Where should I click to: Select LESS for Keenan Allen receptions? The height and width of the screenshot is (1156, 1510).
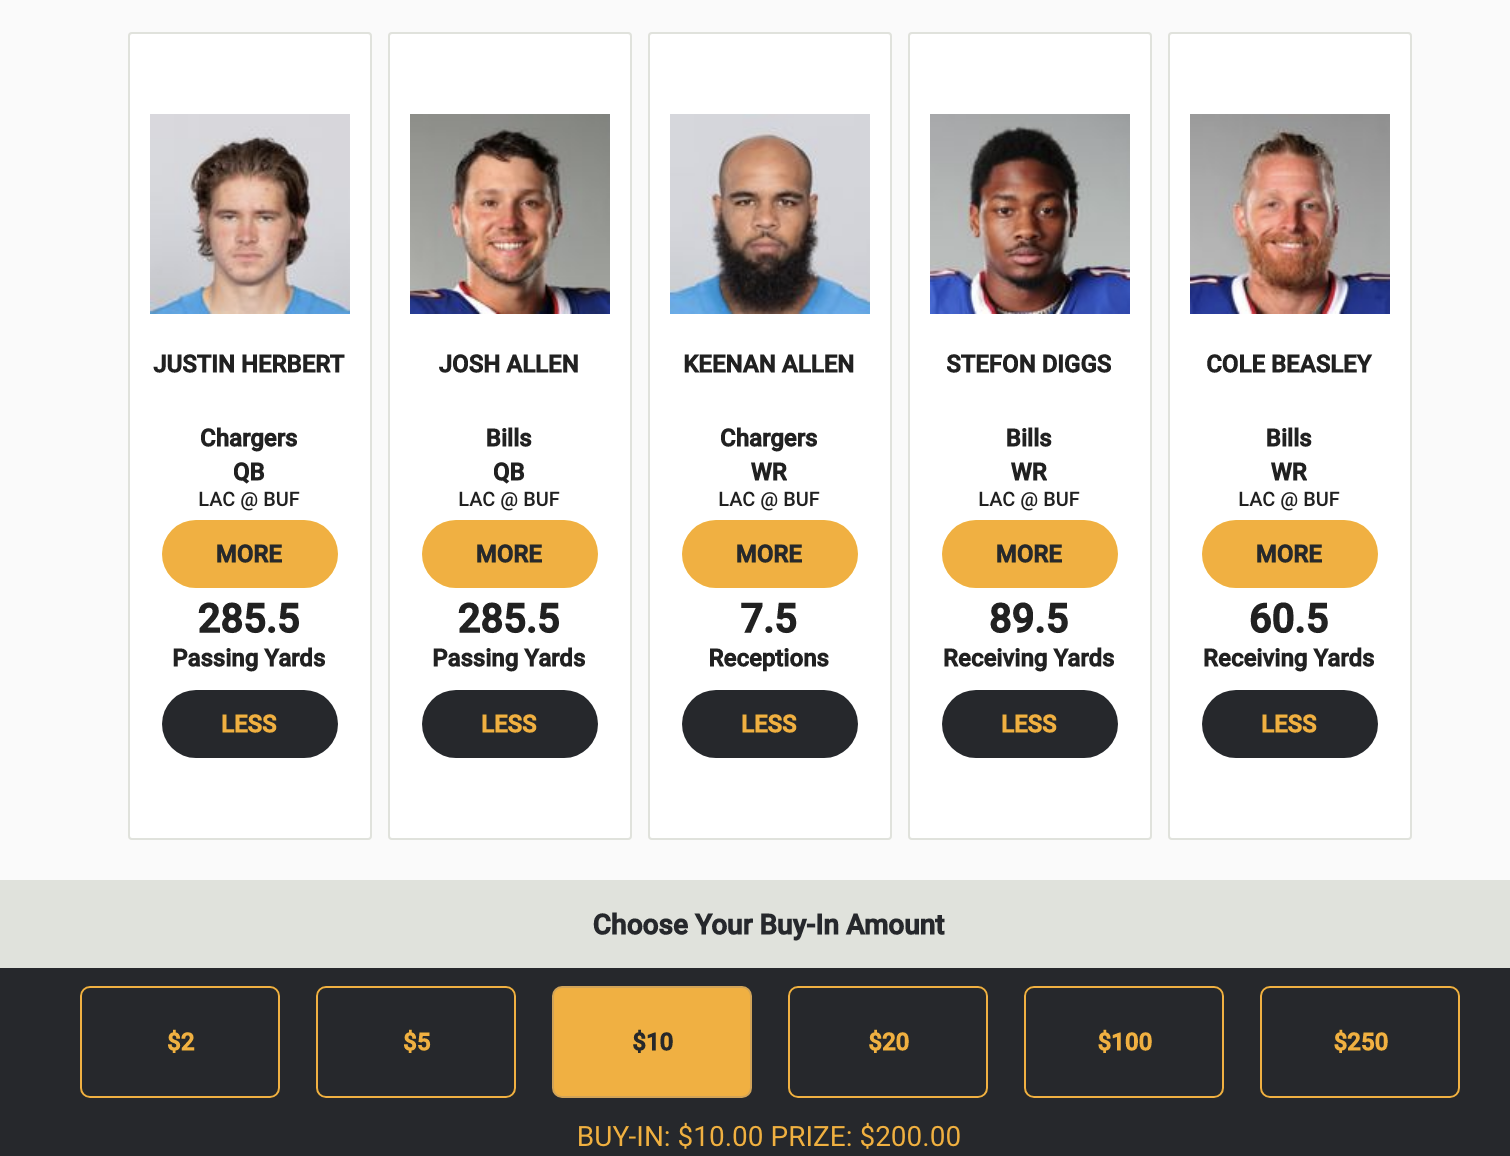coord(770,724)
